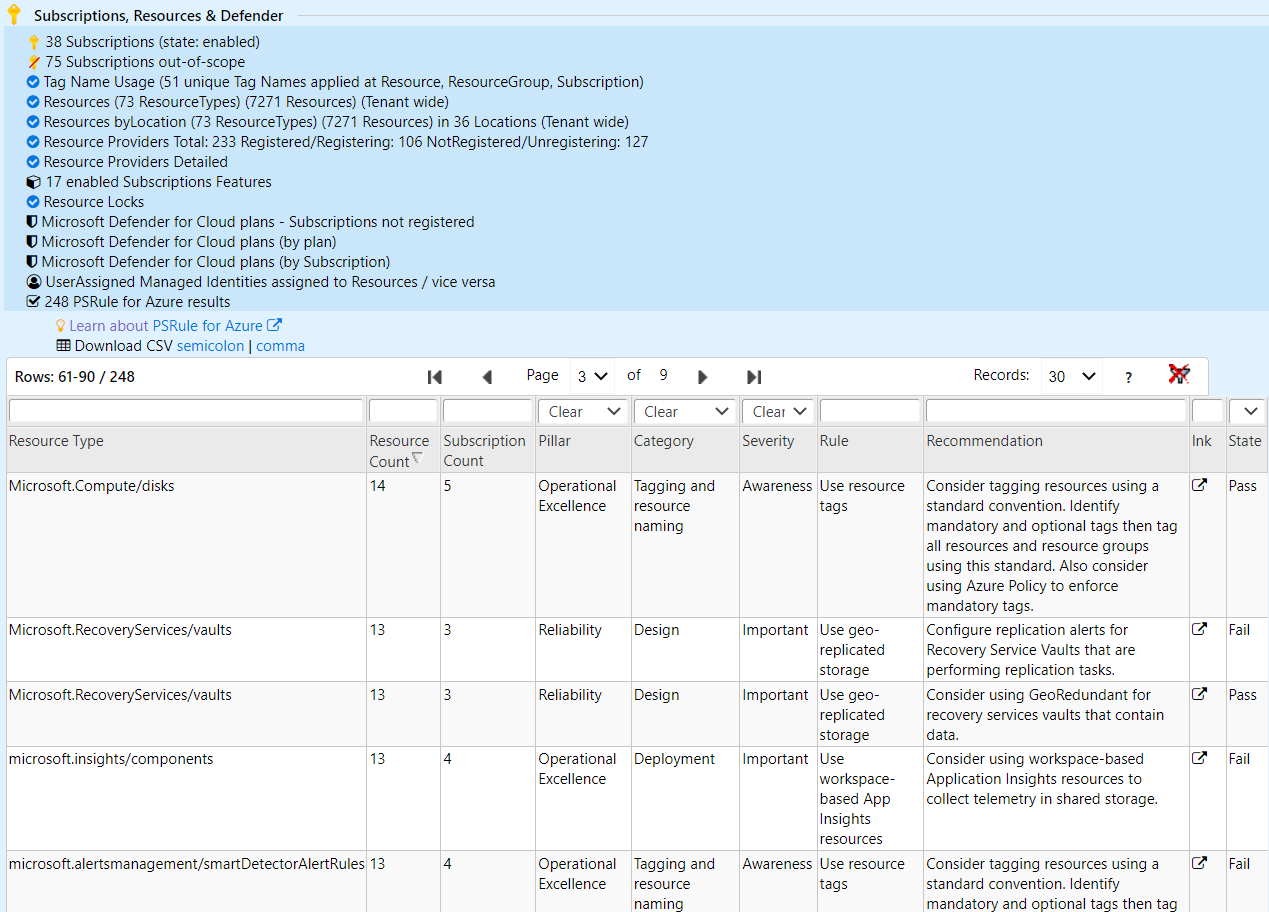Click the clear filters icon
This screenshot has width=1269, height=912.
[x=1179, y=374]
